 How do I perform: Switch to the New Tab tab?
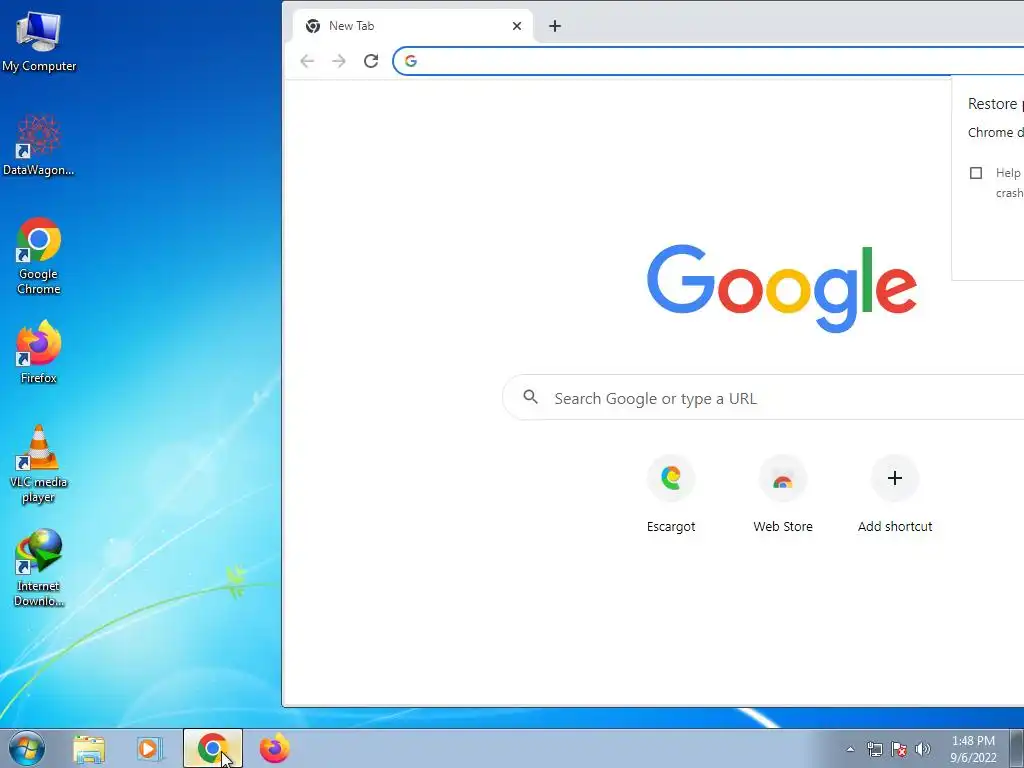(413, 26)
